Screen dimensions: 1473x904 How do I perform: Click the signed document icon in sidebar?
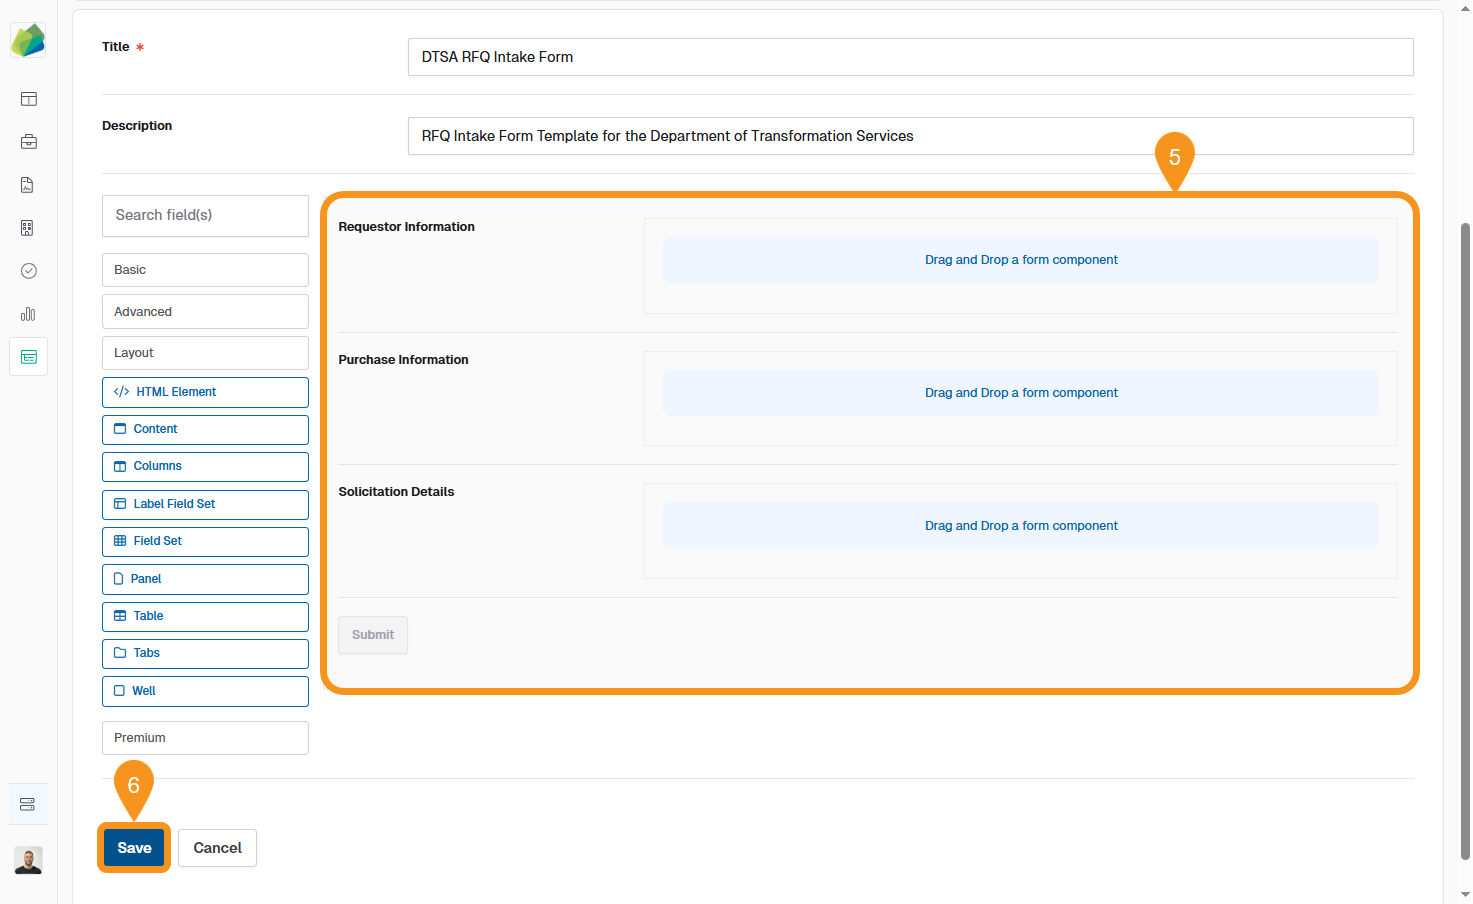pos(28,185)
